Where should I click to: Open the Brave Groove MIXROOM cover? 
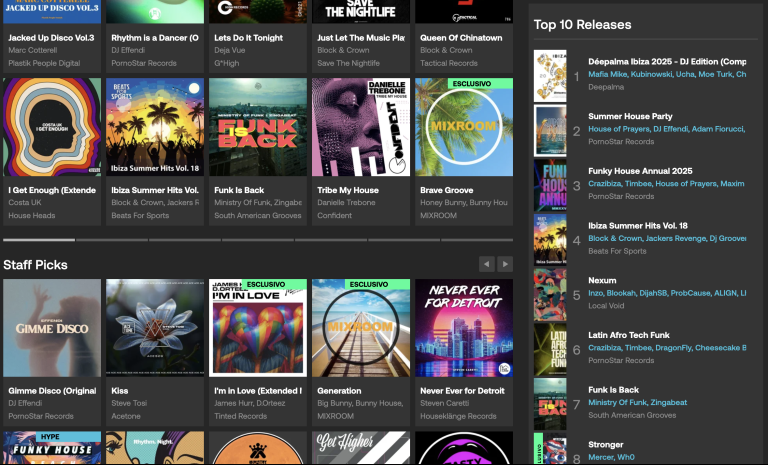464,127
